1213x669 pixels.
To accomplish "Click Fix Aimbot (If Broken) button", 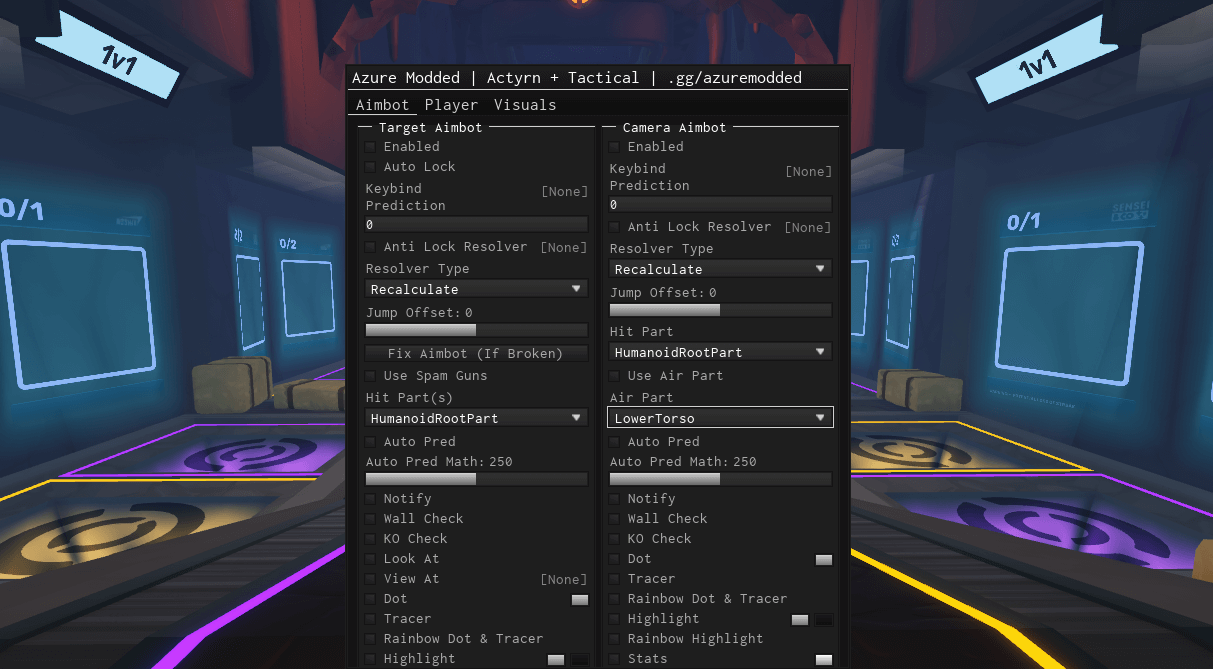I will tap(476, 353).
